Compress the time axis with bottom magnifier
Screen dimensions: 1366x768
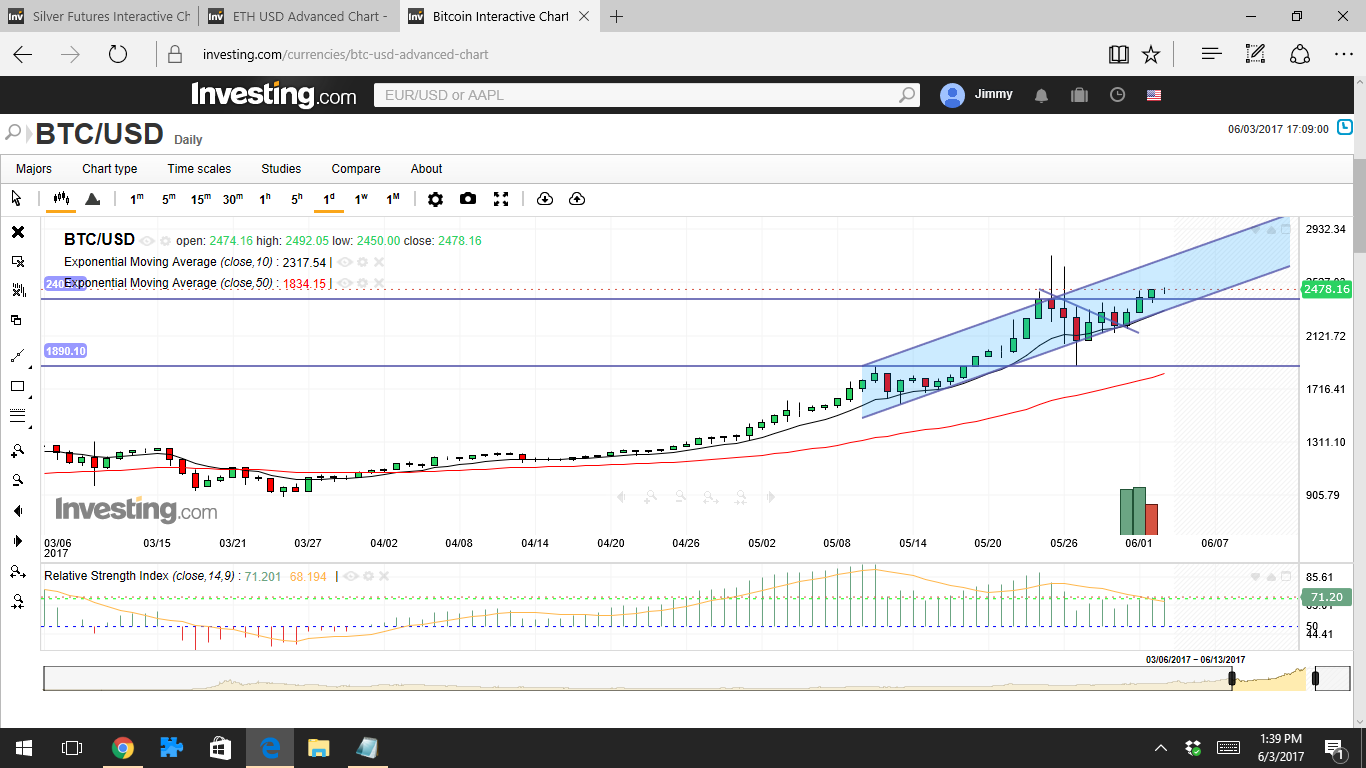pyautogui.click(x=18, y=601)
